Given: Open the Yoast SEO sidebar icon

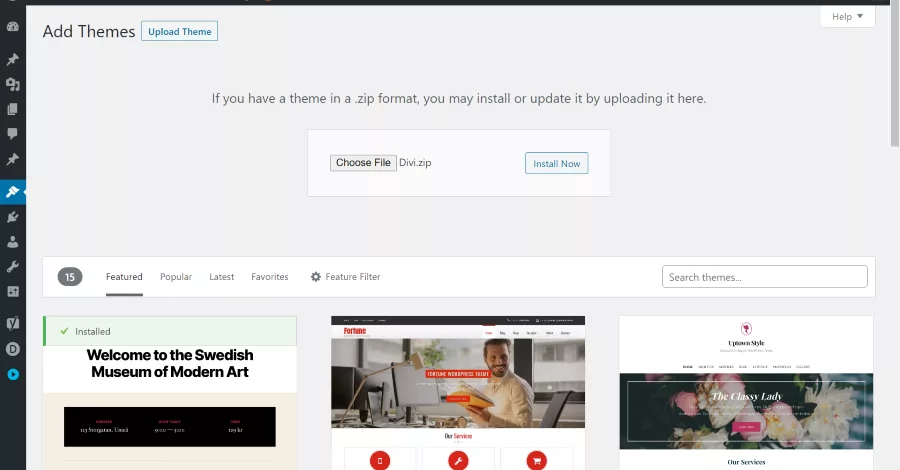Looking at the screenshot, I should 13,323.
